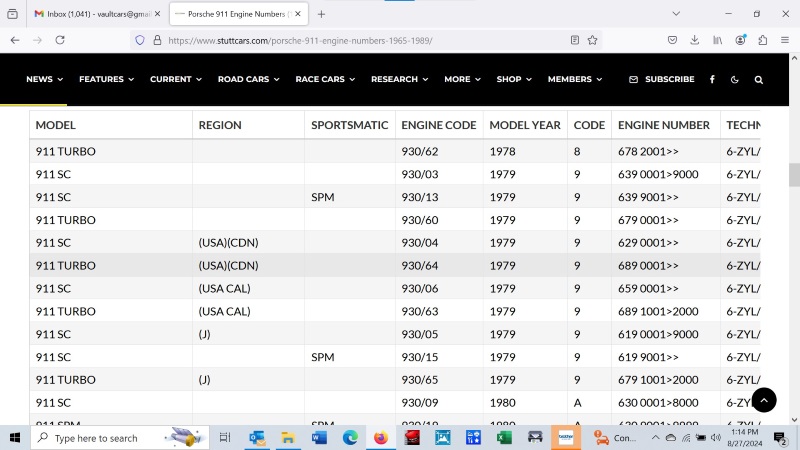Open the site search magnifier icon

[x=759, y=80]
